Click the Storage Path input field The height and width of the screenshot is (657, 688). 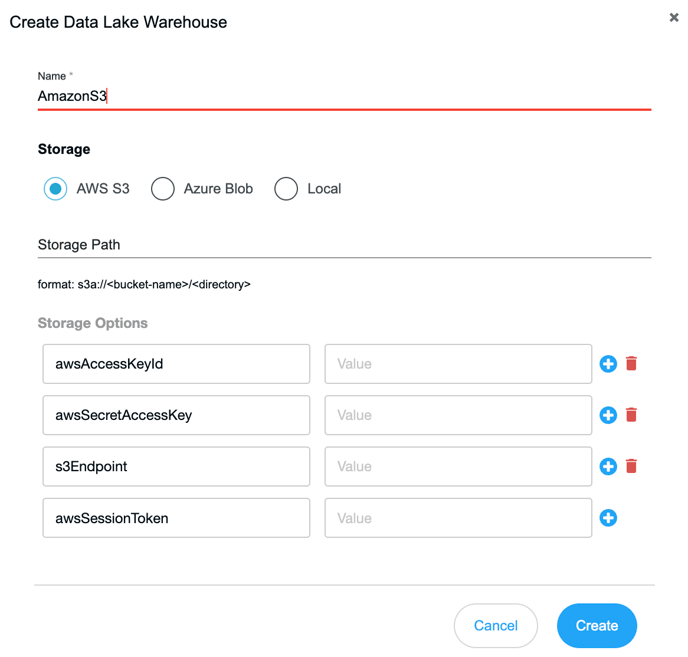click(344, 245)
